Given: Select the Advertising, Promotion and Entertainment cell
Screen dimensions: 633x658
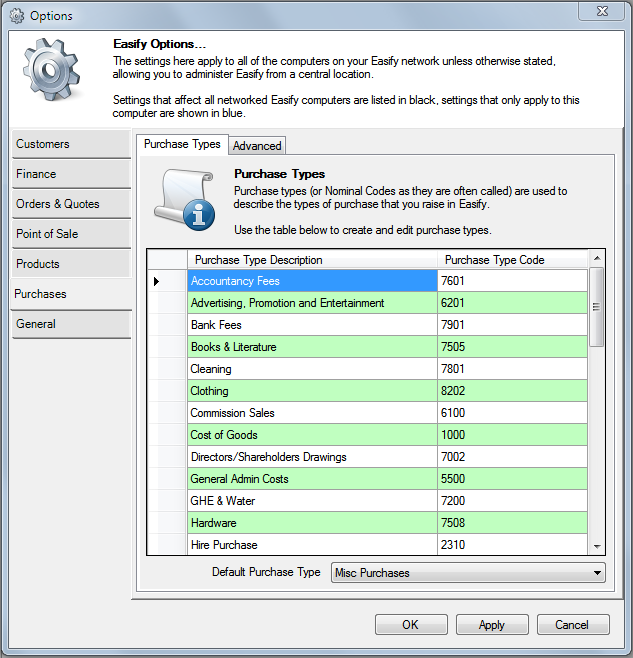Looking at the screenshot, I should pyautogui.click(x=312, y=303).
